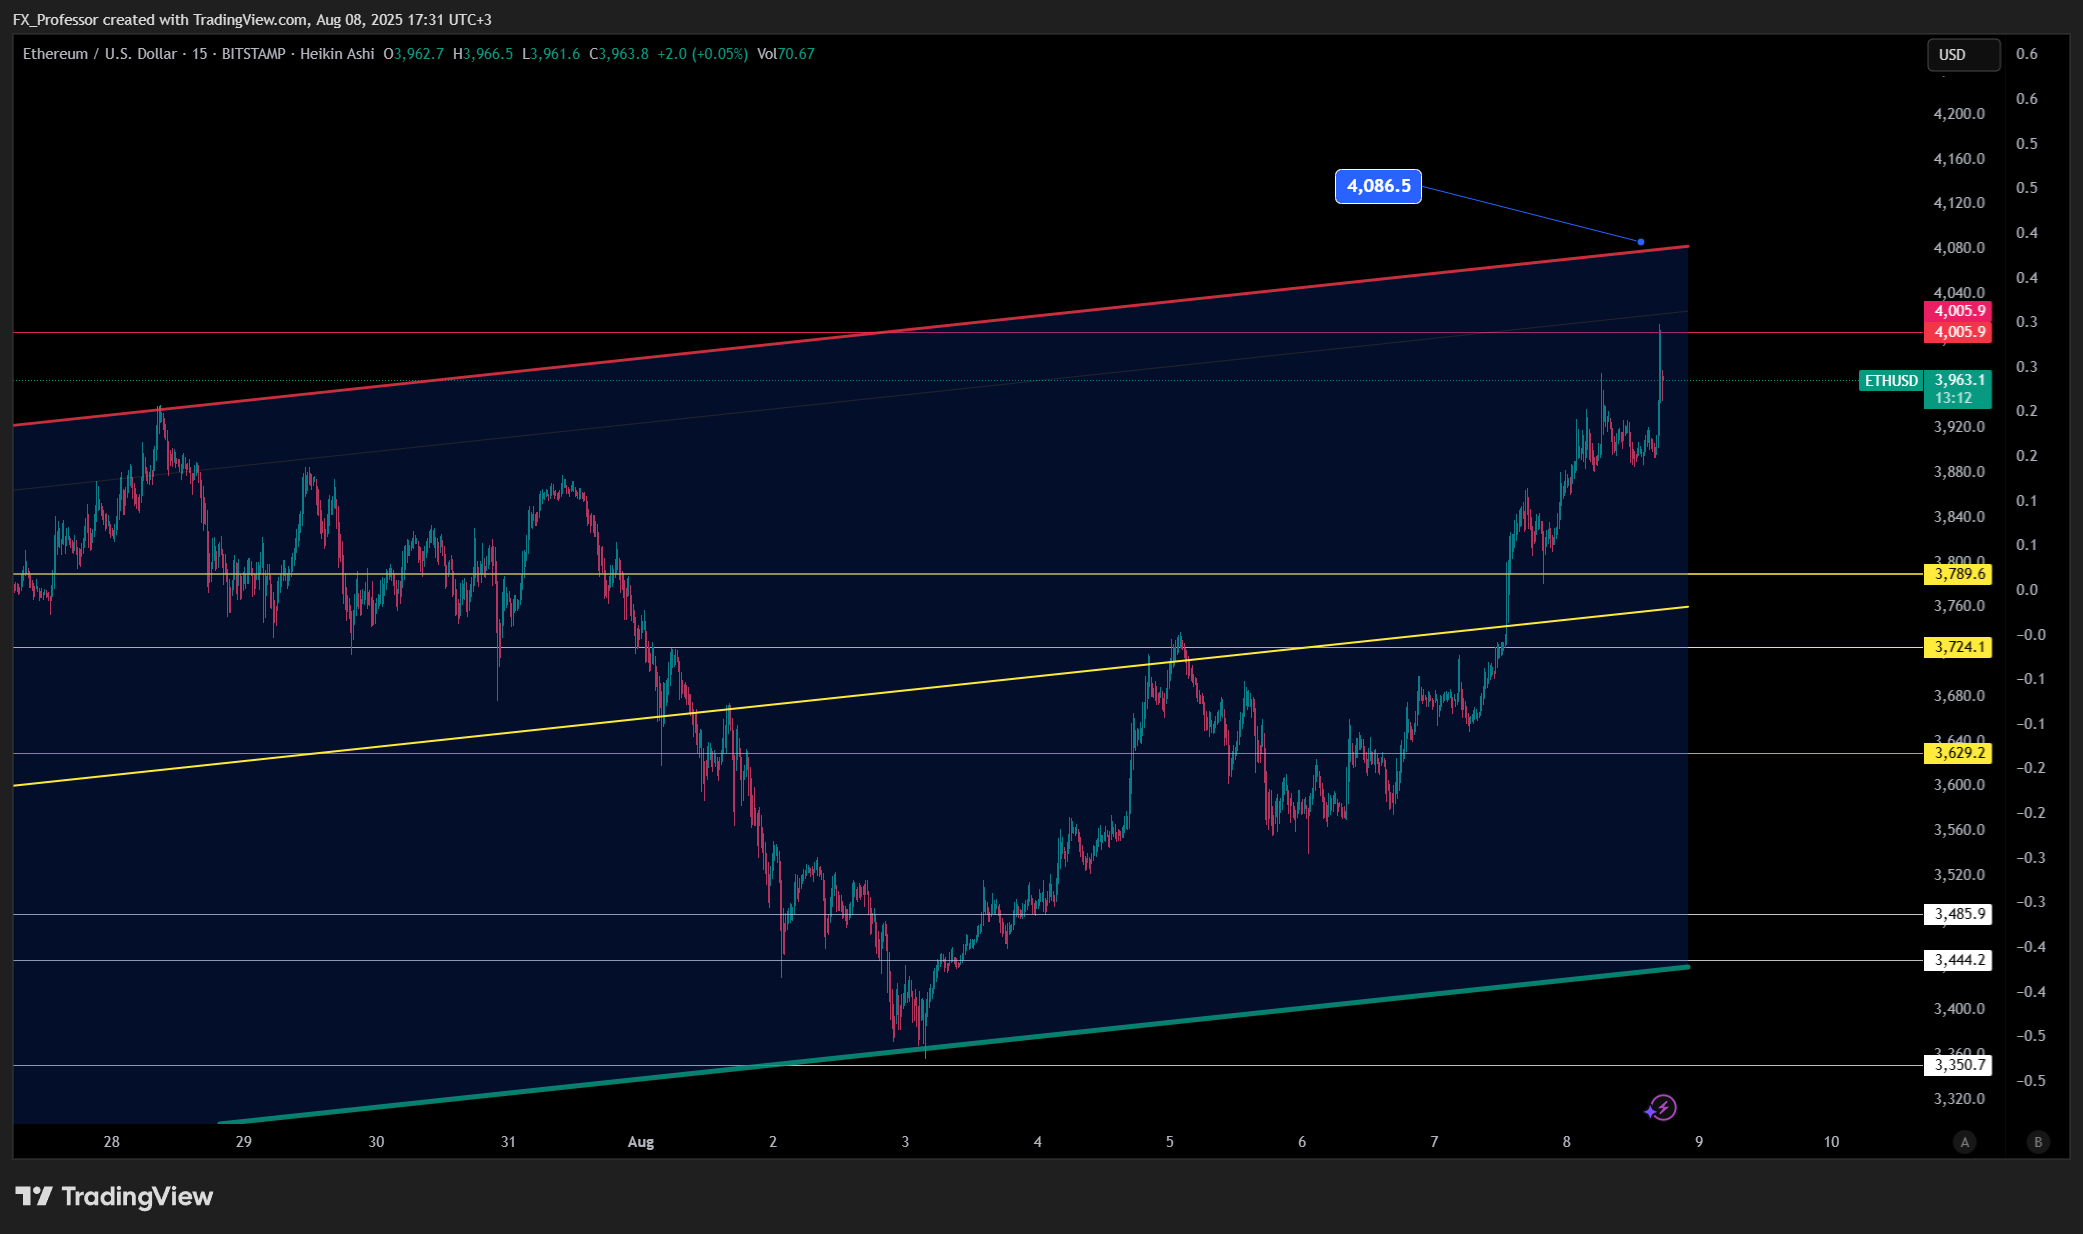This screenshot has width=2083, height=1234.
Task: Open the USD currency selector
Action: [1963, 55]
